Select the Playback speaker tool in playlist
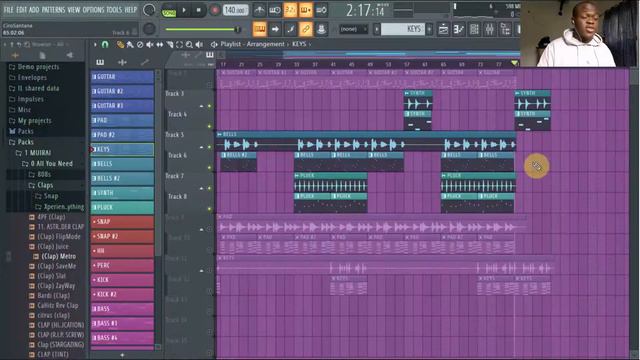The image size is (640, 360). [199, 44]
